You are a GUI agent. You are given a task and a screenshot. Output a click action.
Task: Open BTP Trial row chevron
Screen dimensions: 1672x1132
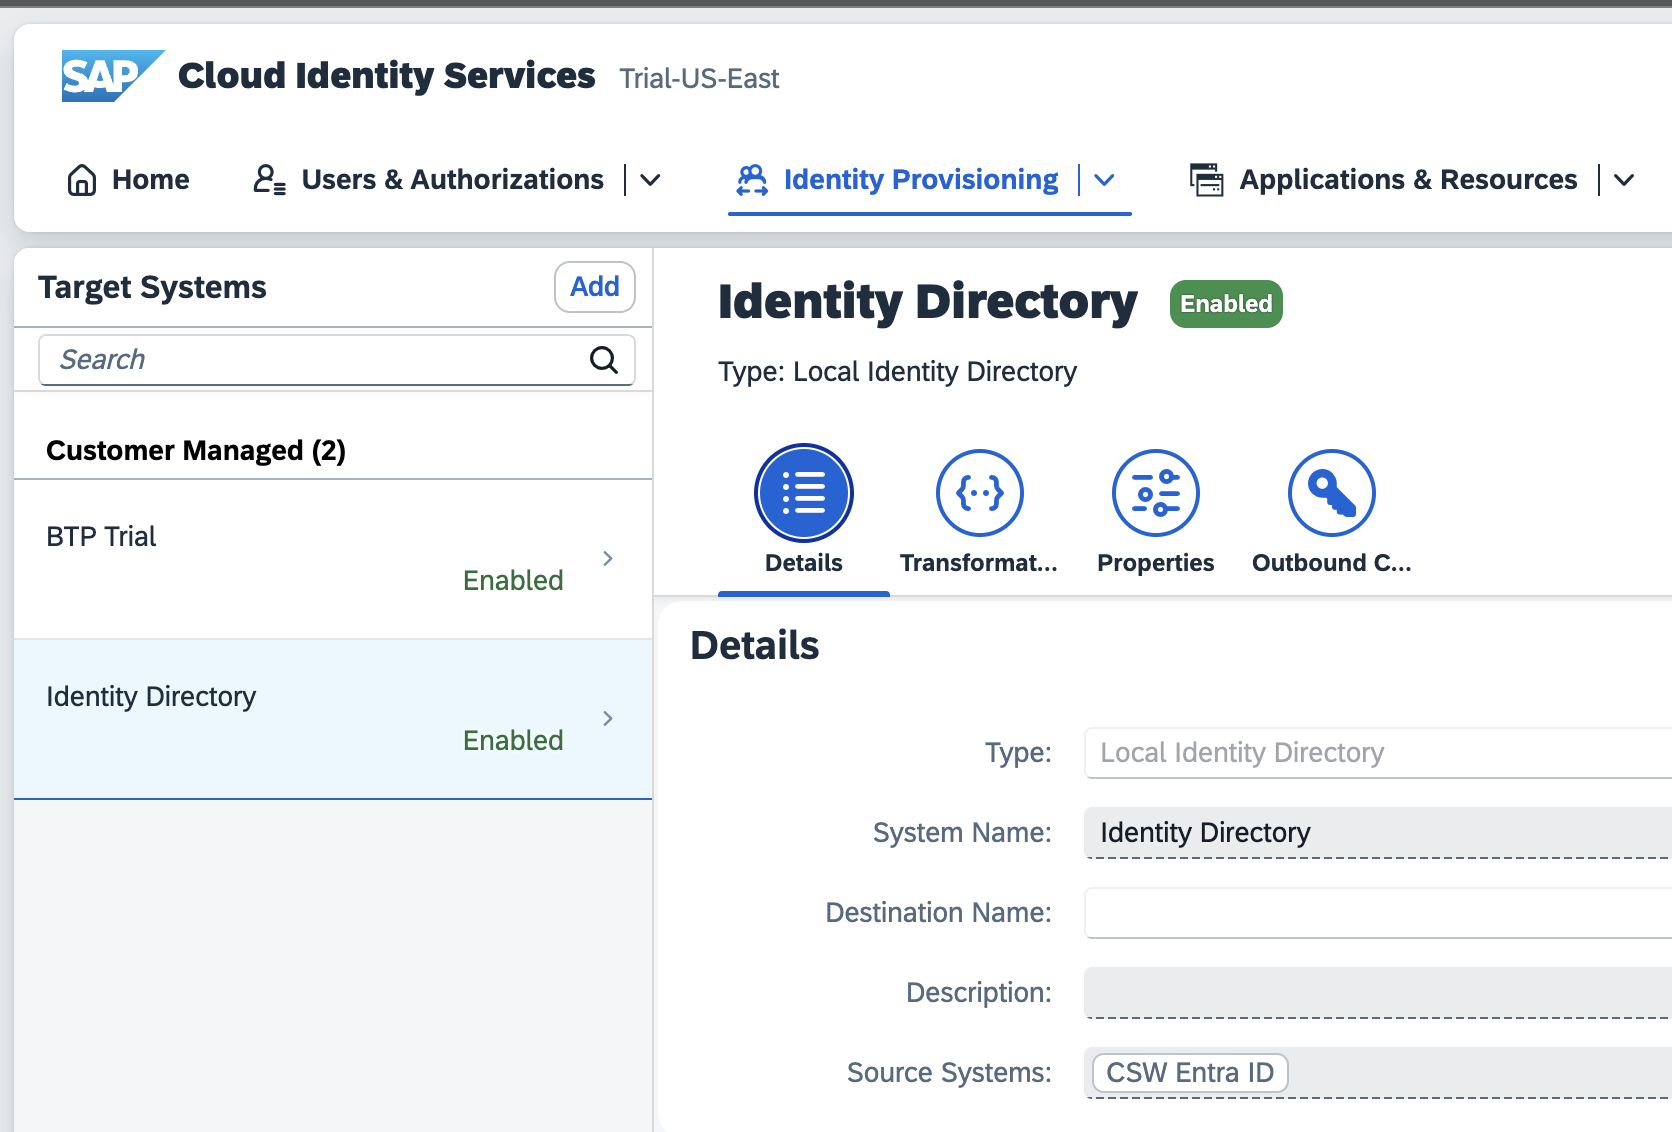coord(608,558)
